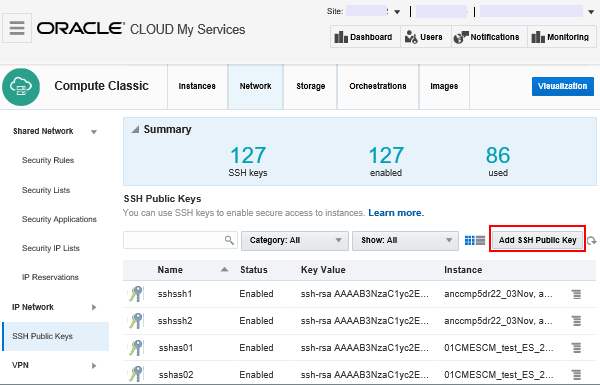Follow the Learn more link
Viewport: 600px width, 385px height.
pyautogui.click(x=396, y=213)
